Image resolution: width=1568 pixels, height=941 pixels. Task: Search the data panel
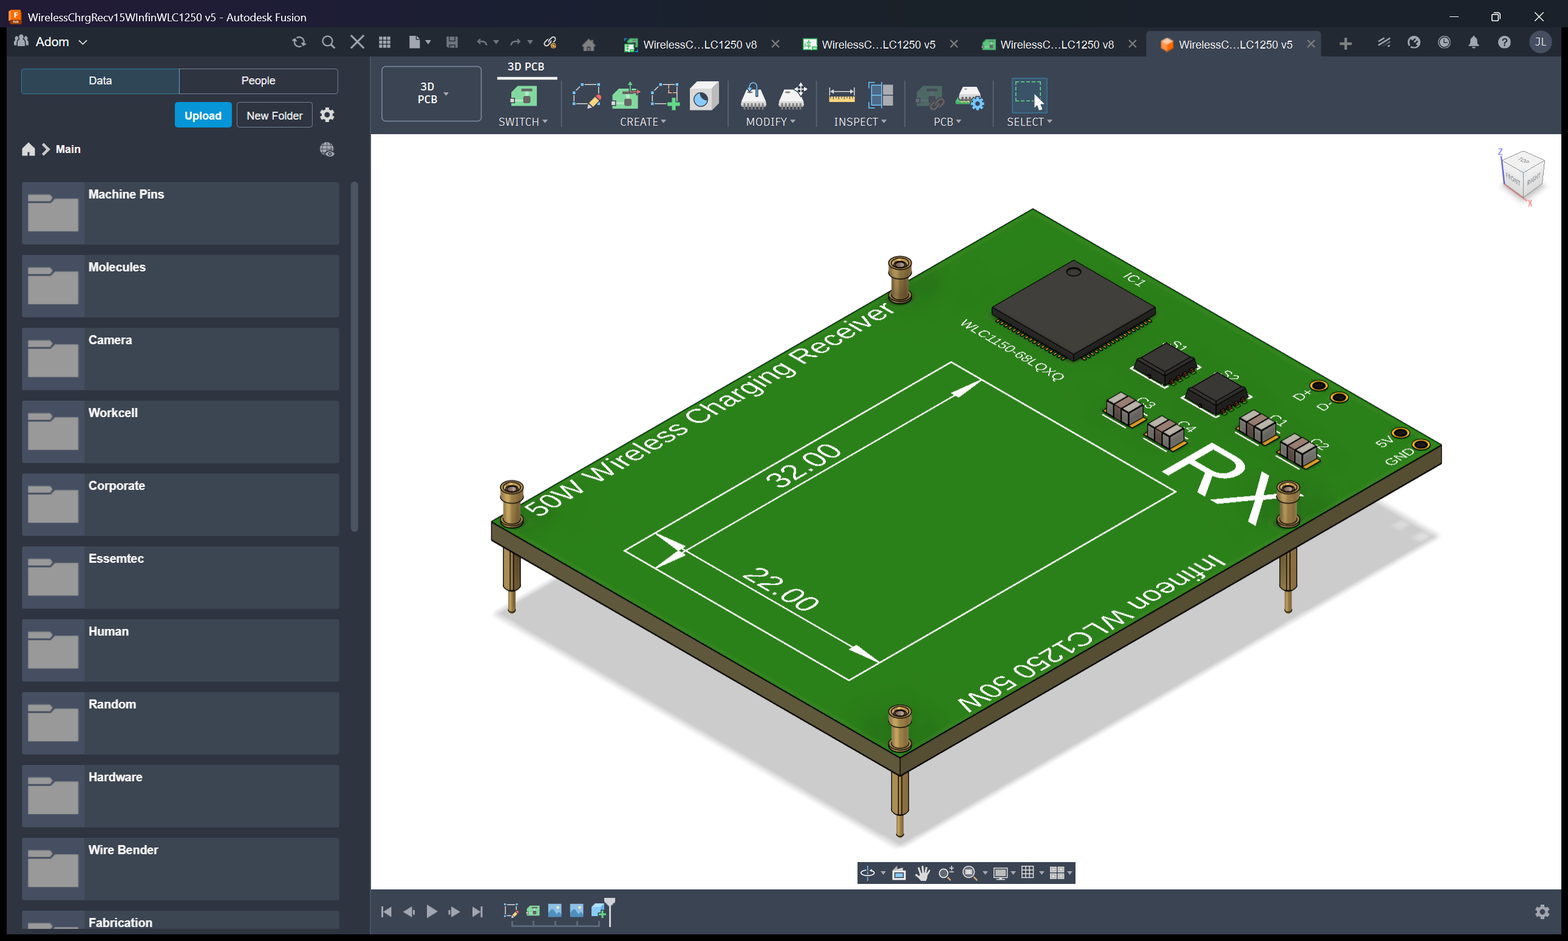[x=328, y=42]
